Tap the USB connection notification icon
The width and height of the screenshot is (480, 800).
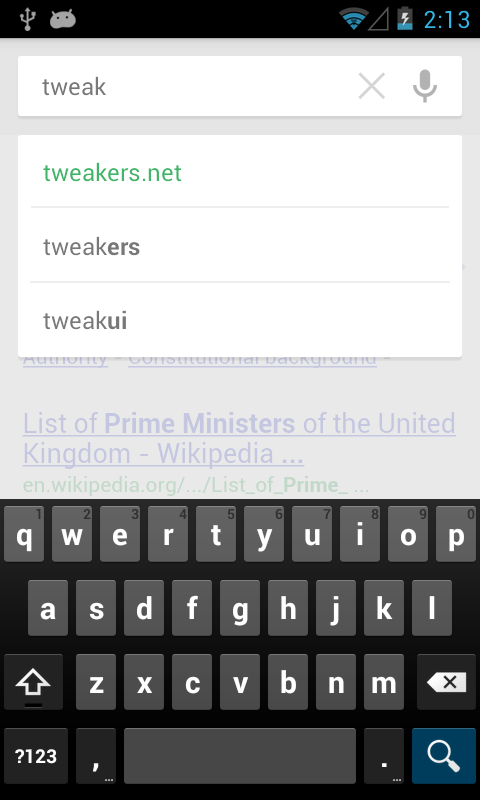[26, 19]
